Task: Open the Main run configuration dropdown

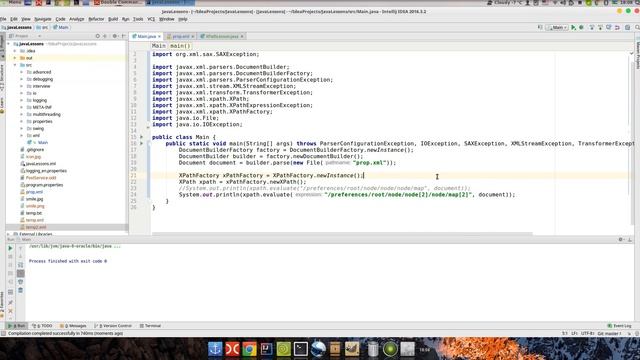Action: (558, 27)
